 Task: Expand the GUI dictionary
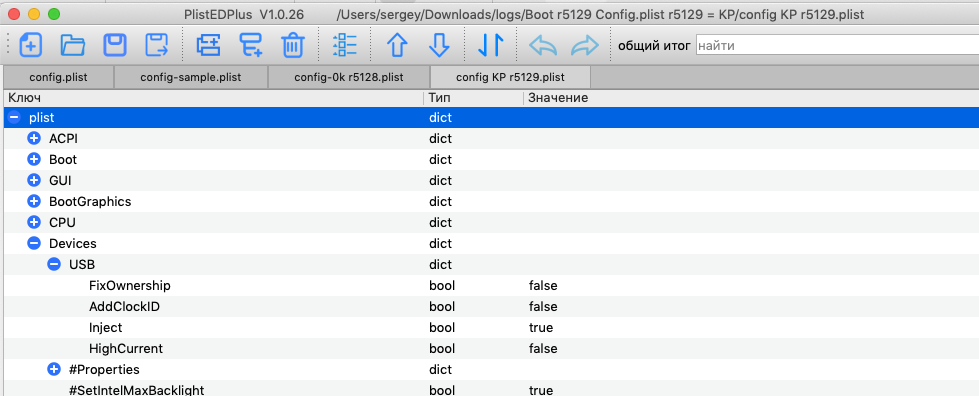point(34,181)
